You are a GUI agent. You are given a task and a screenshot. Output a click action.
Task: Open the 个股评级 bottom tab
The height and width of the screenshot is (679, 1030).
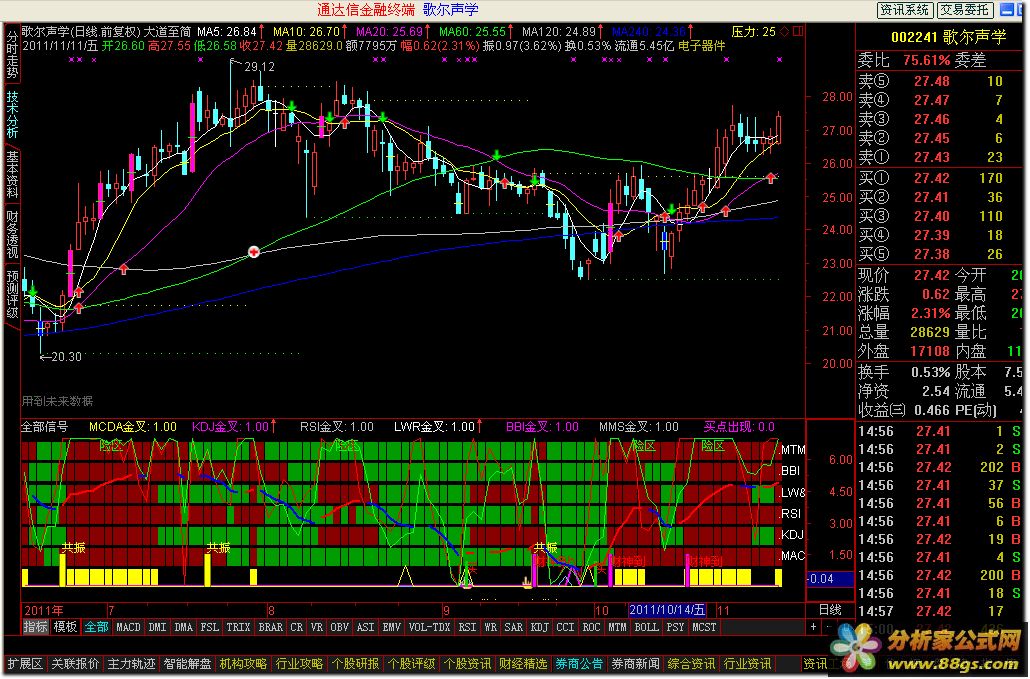[411, 664]
